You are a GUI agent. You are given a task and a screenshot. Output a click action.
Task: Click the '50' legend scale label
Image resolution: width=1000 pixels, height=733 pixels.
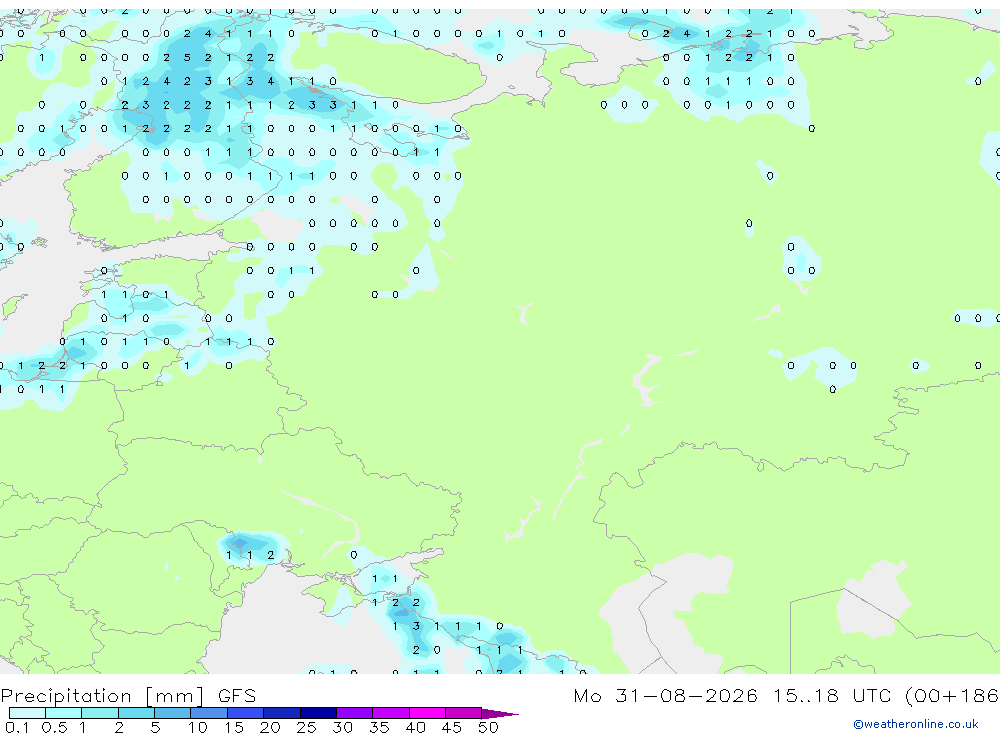coord(488,727)
